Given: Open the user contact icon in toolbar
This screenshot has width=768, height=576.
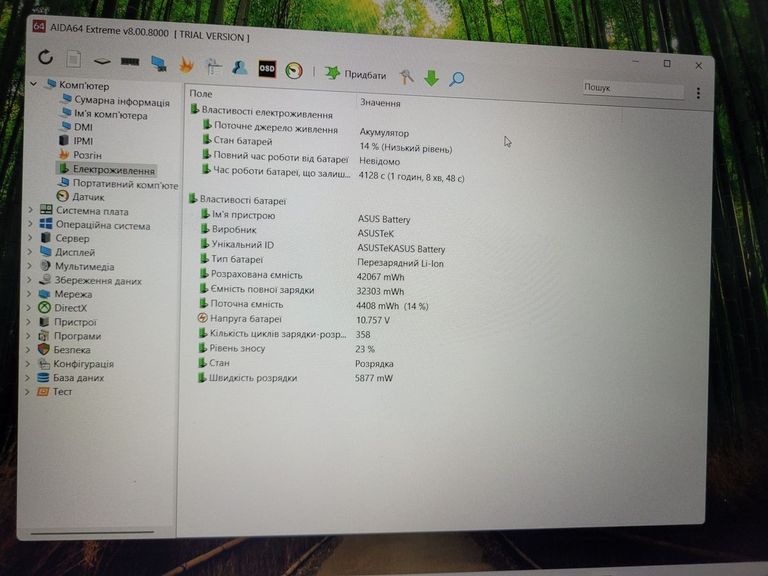Looking at the screenshot, I should click(240, 68).
